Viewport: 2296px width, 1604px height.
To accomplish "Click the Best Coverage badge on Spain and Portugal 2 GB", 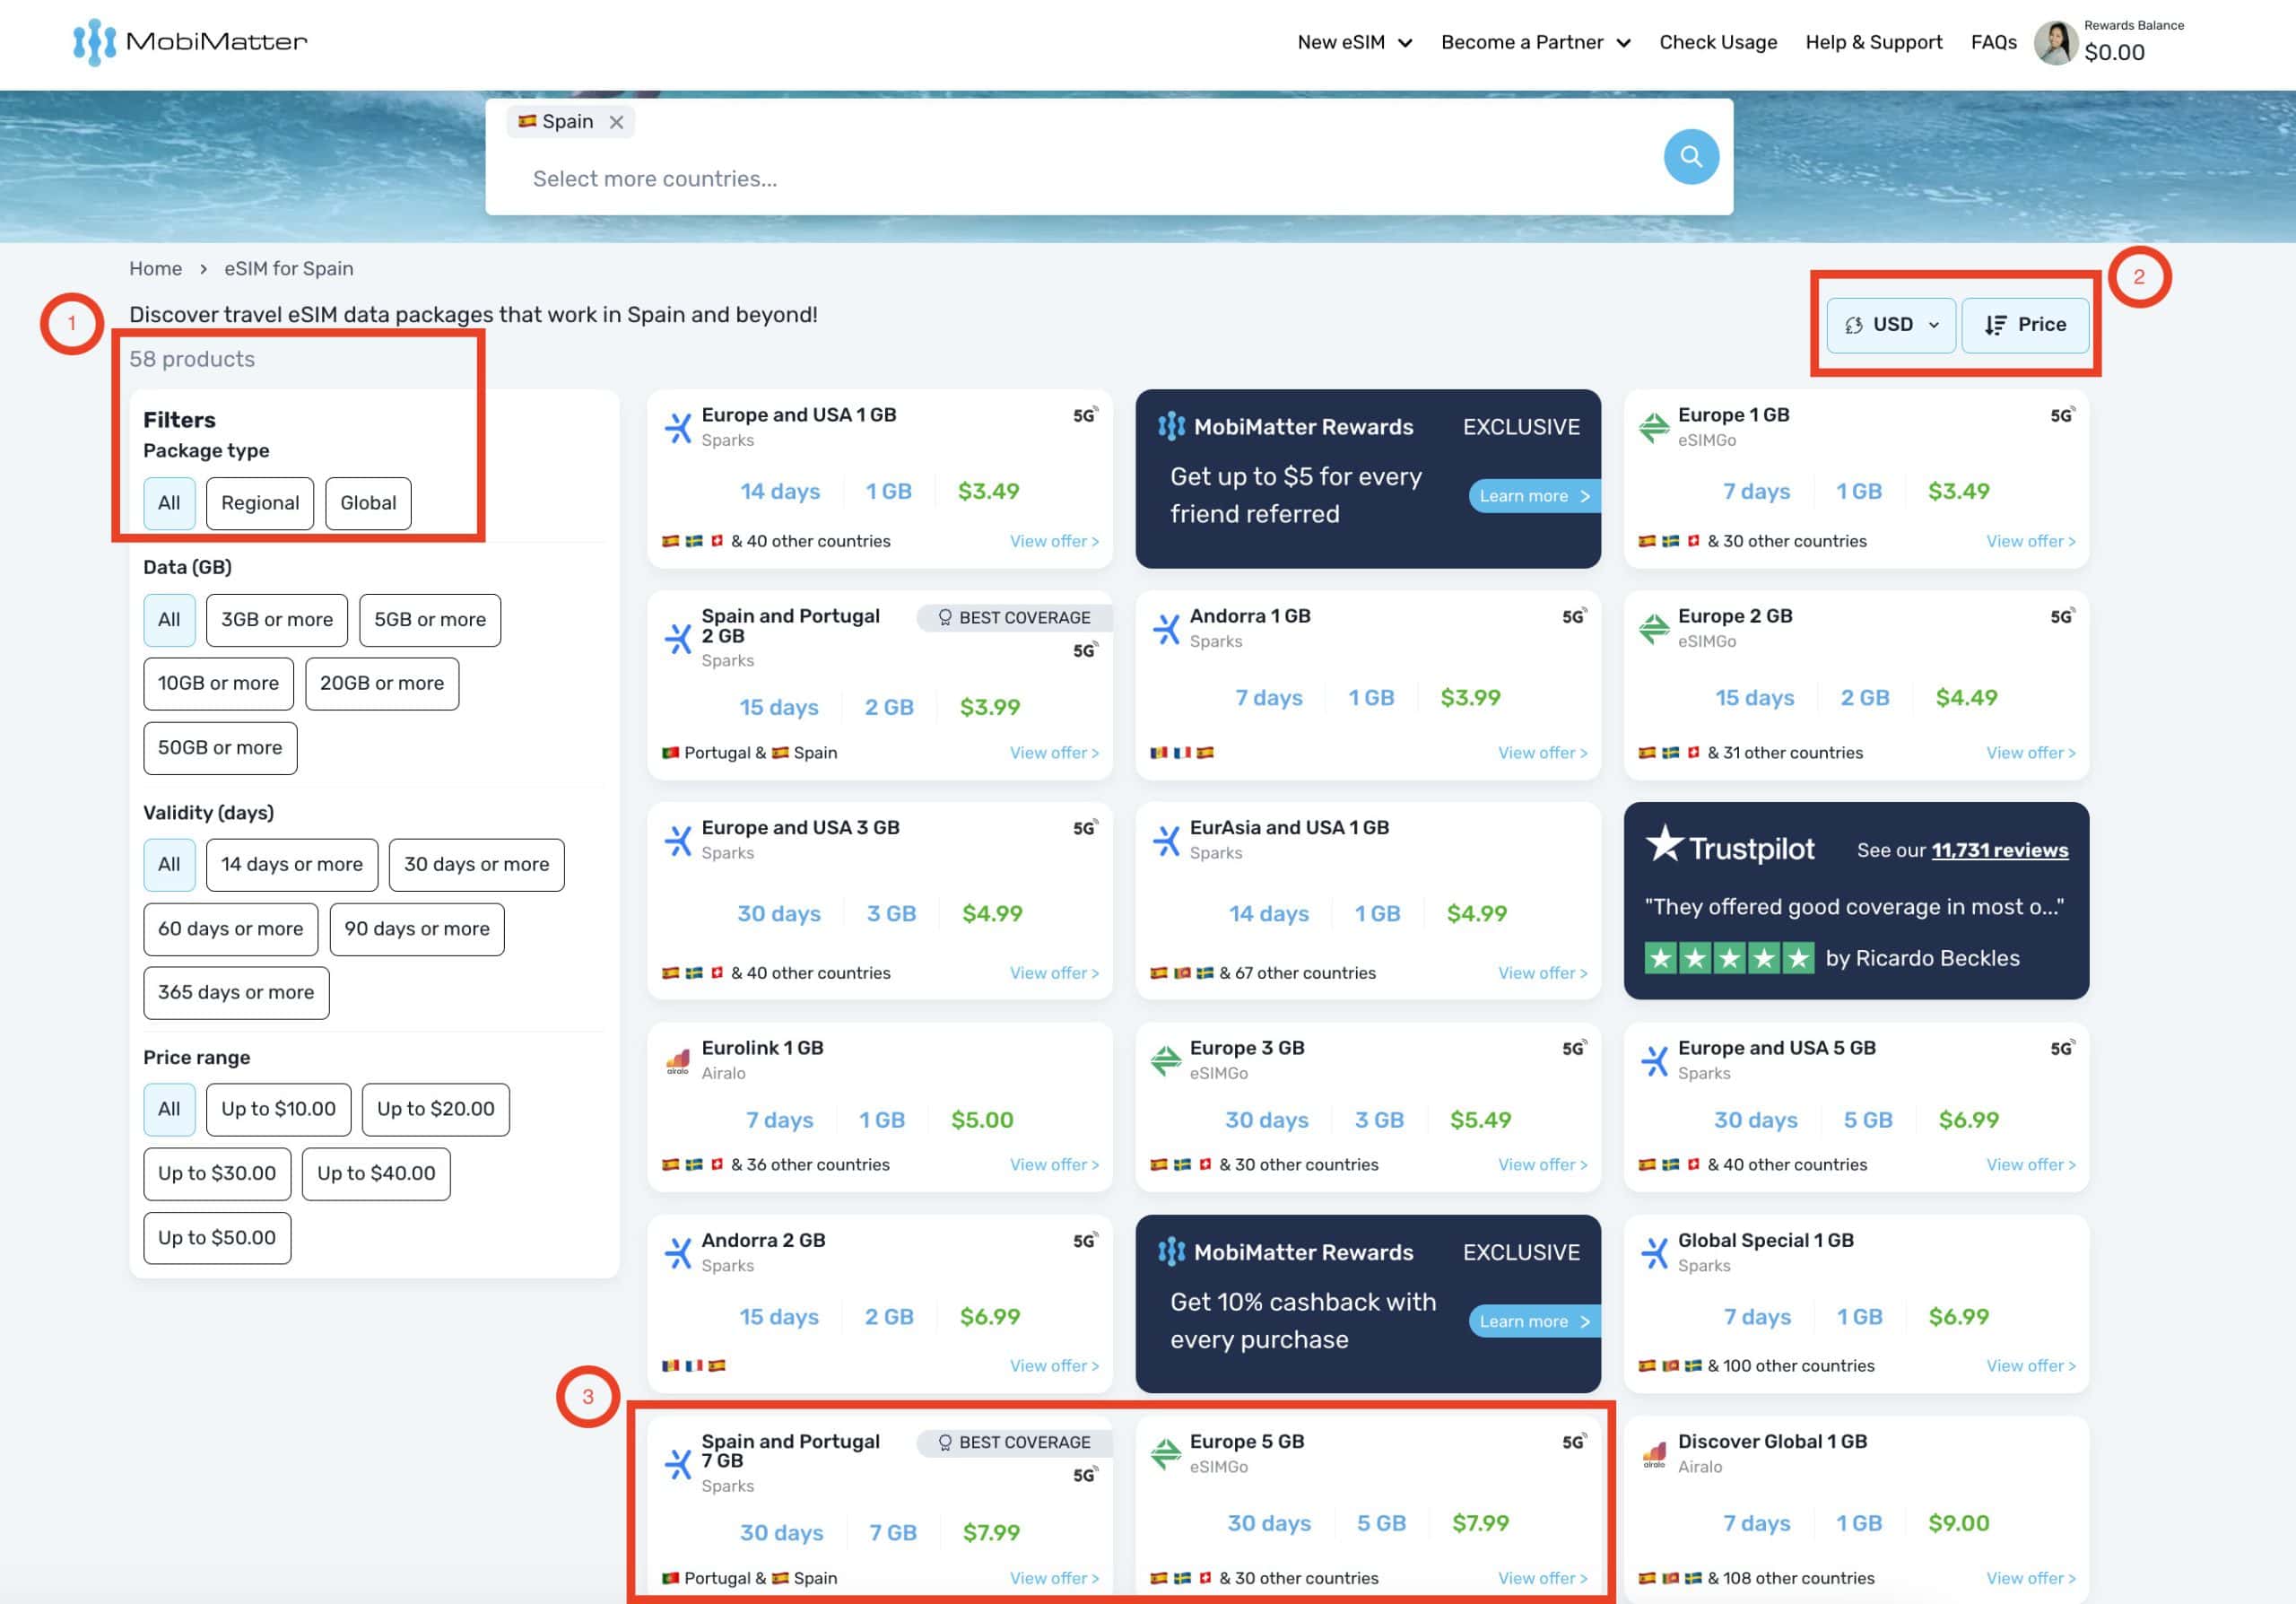I will pos(1014,618).
